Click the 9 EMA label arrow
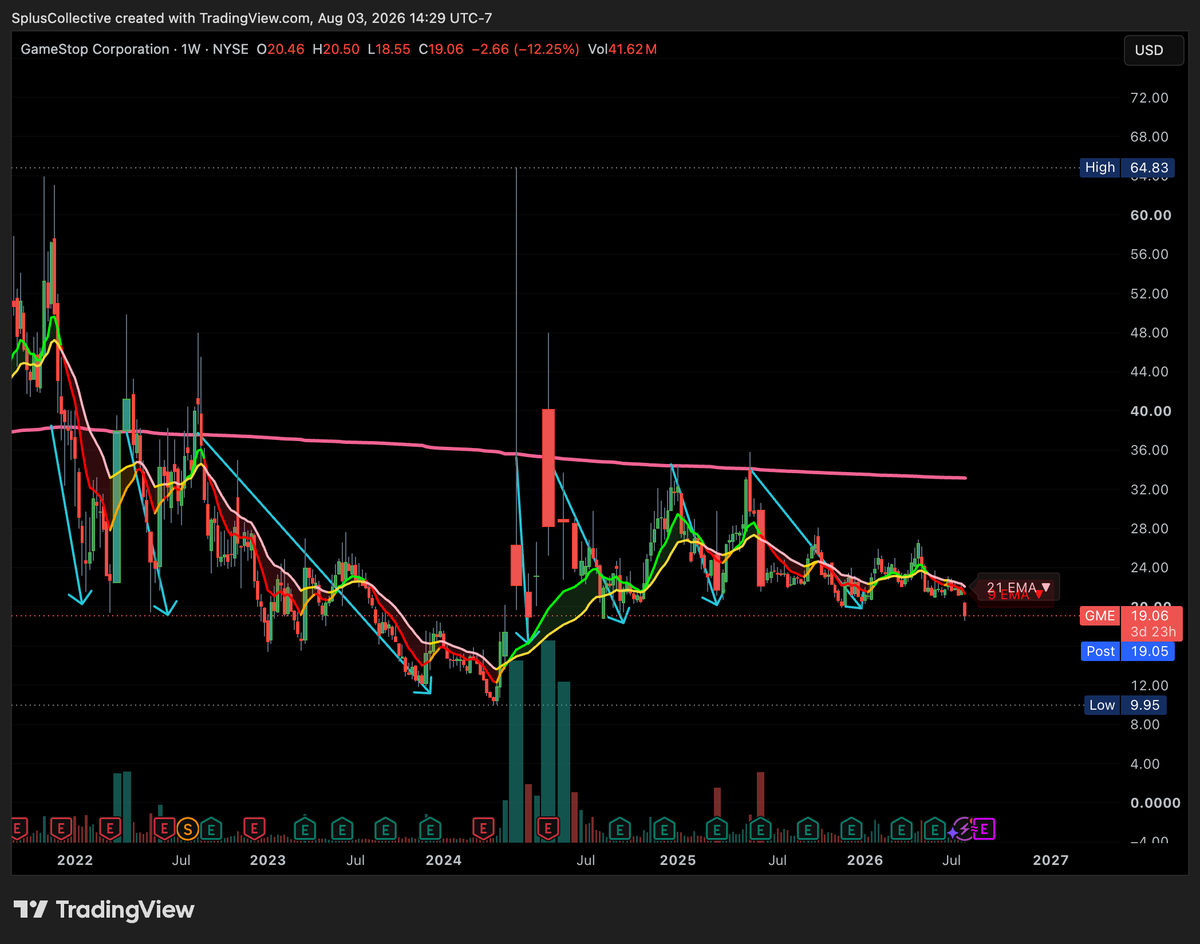 (1040, 596)
